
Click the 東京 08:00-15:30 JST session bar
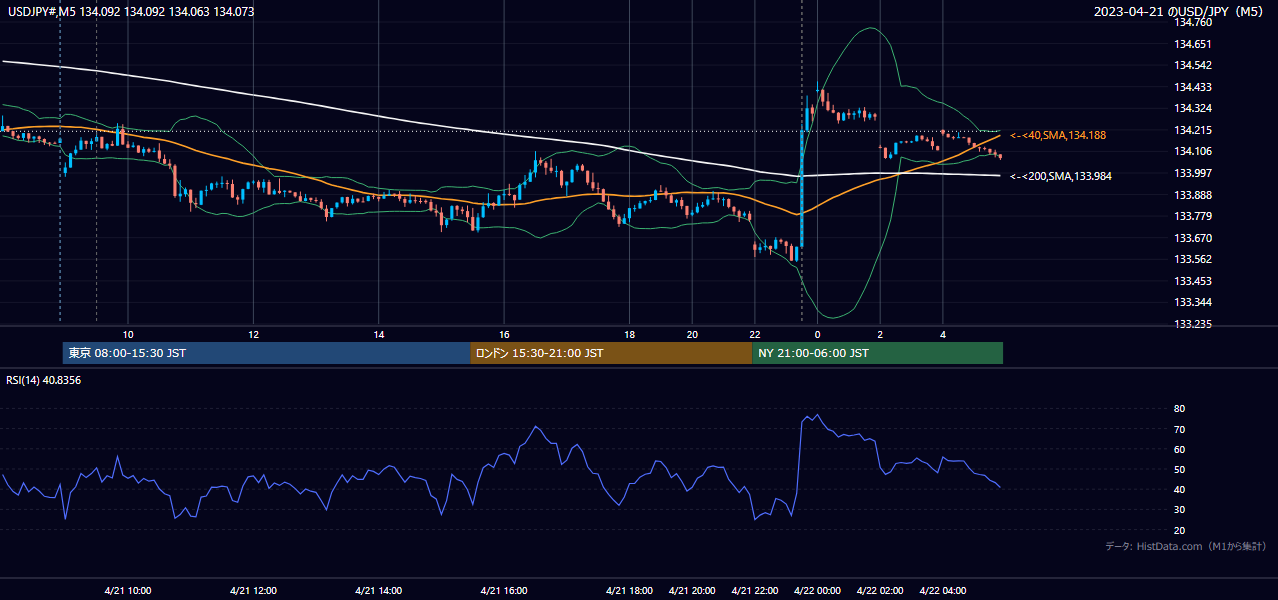[x=266, y=353]
